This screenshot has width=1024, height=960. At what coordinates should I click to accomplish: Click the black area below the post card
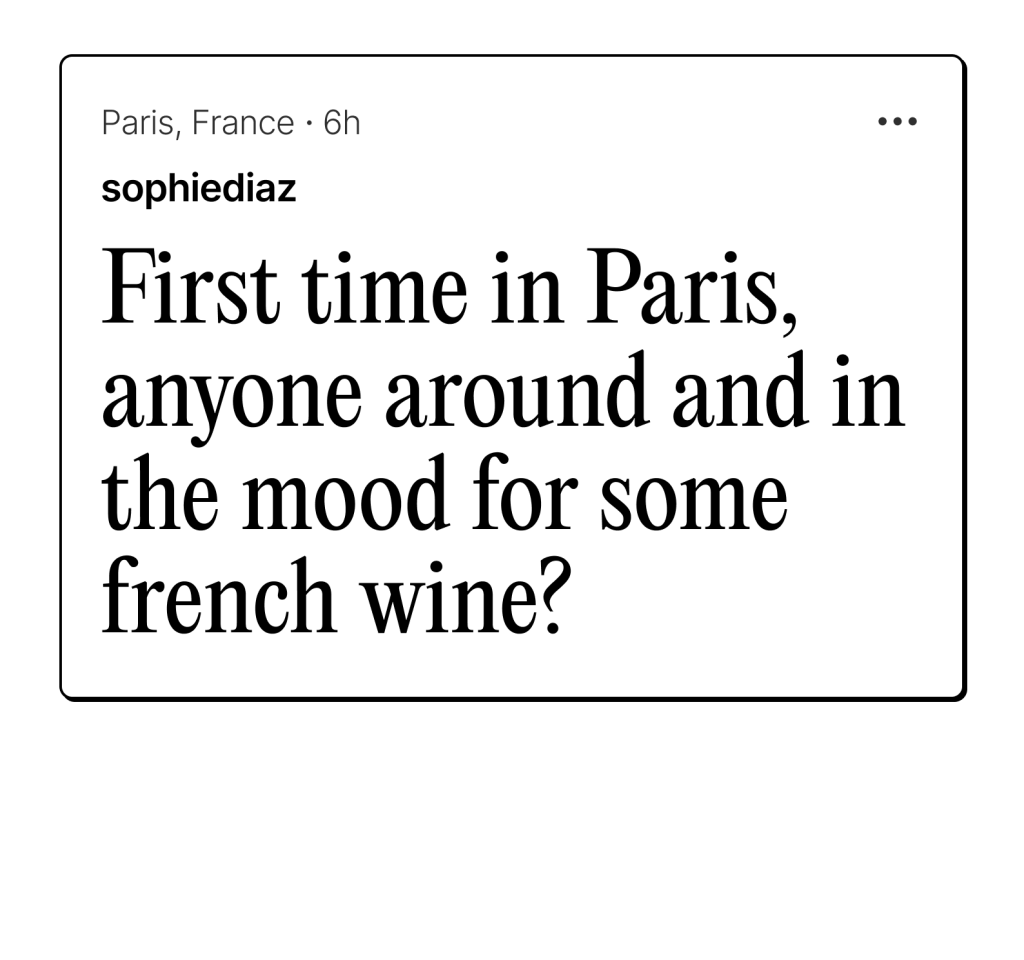click(x=512, y=830)
